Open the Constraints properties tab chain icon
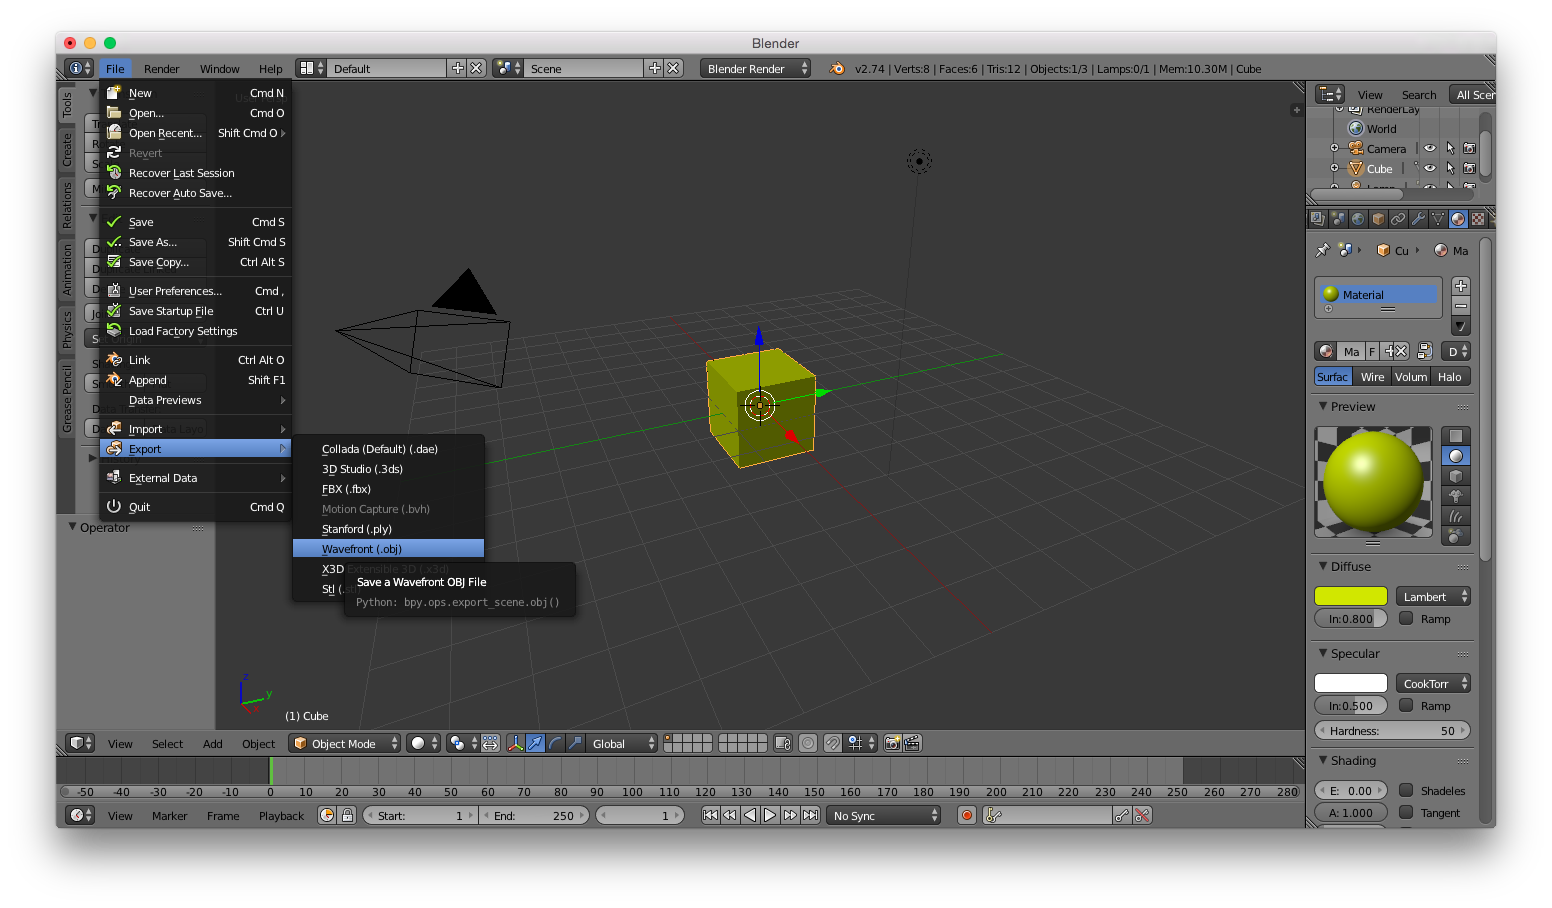This screenshot has width=1552, height=908. 1398,219
